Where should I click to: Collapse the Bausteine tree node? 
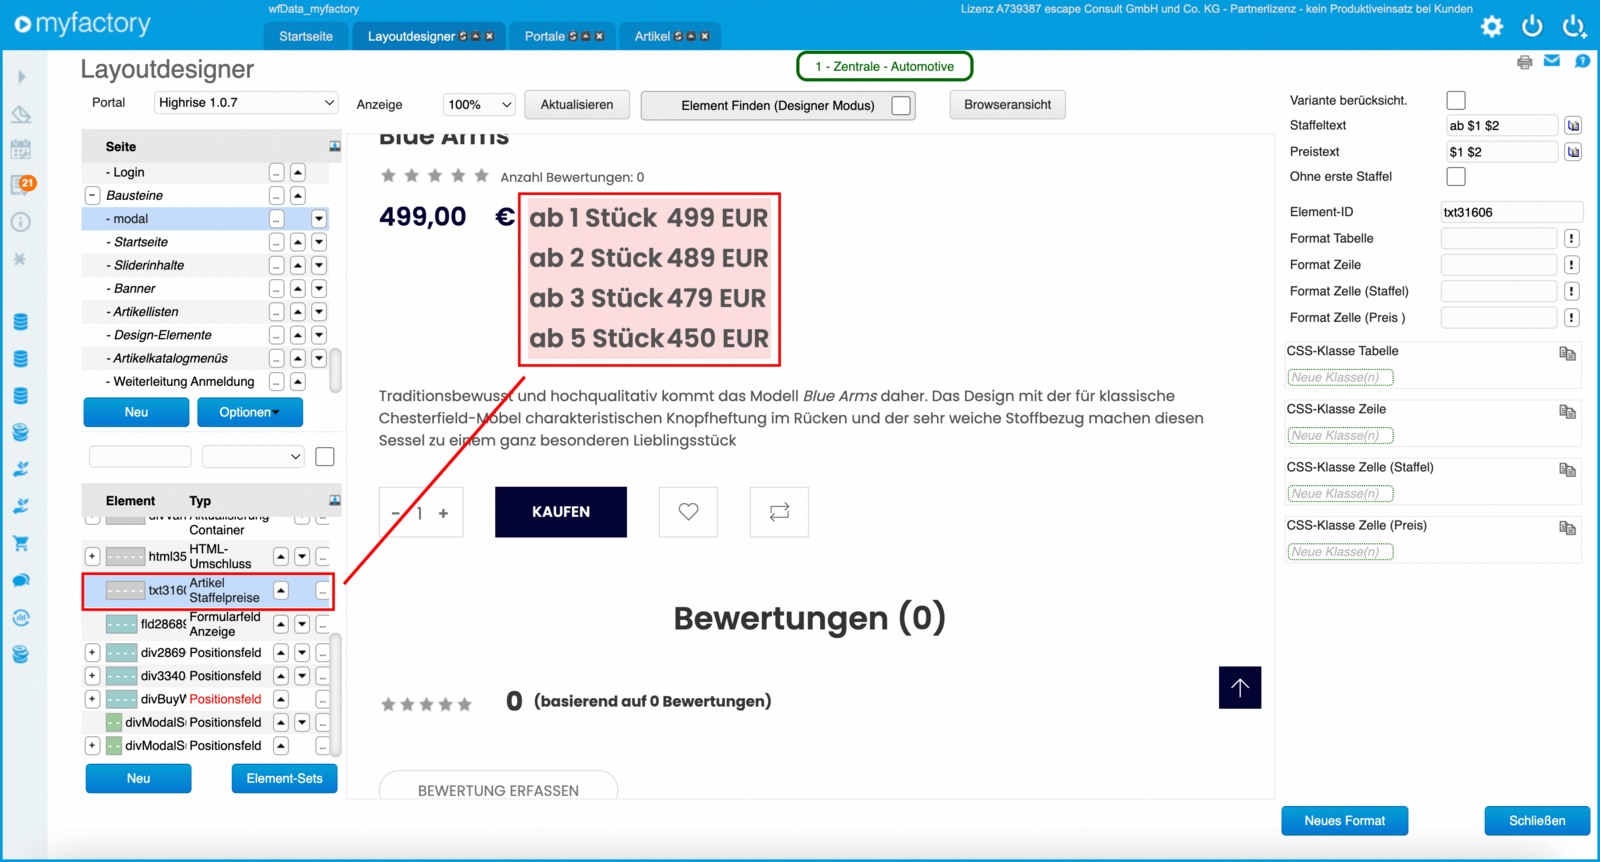click(x=92, y=196)
